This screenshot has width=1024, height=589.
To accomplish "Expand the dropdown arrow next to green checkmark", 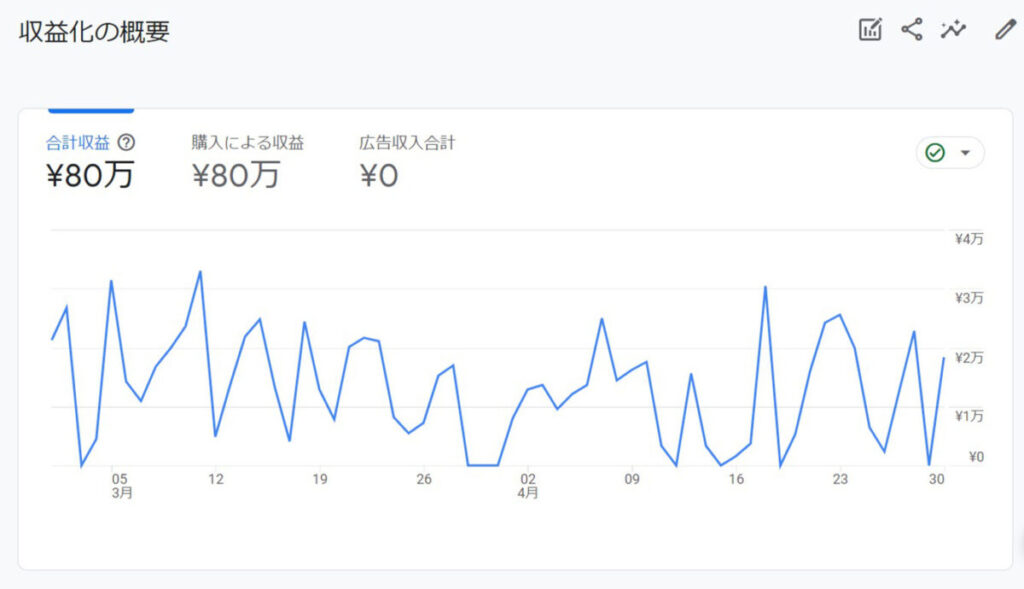I will click(965, 153).
